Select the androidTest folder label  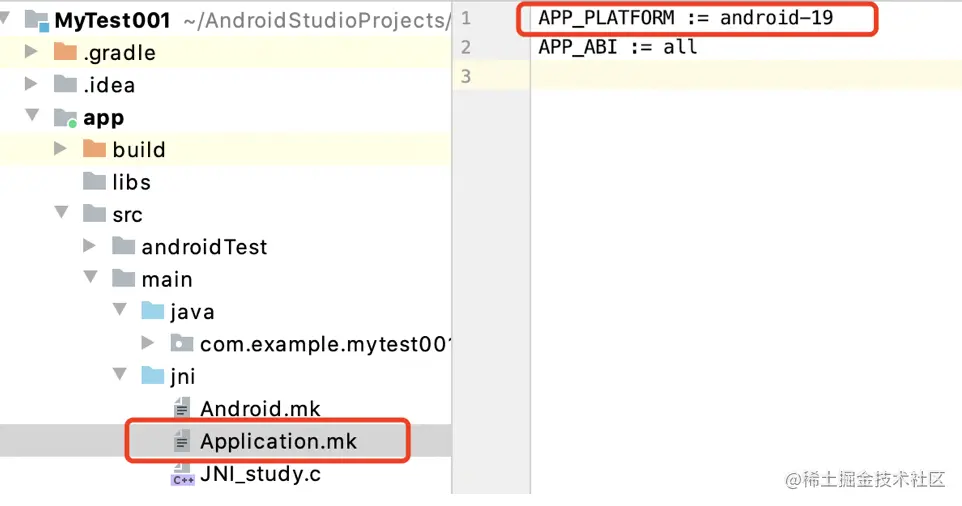click(x=204, y=247)
